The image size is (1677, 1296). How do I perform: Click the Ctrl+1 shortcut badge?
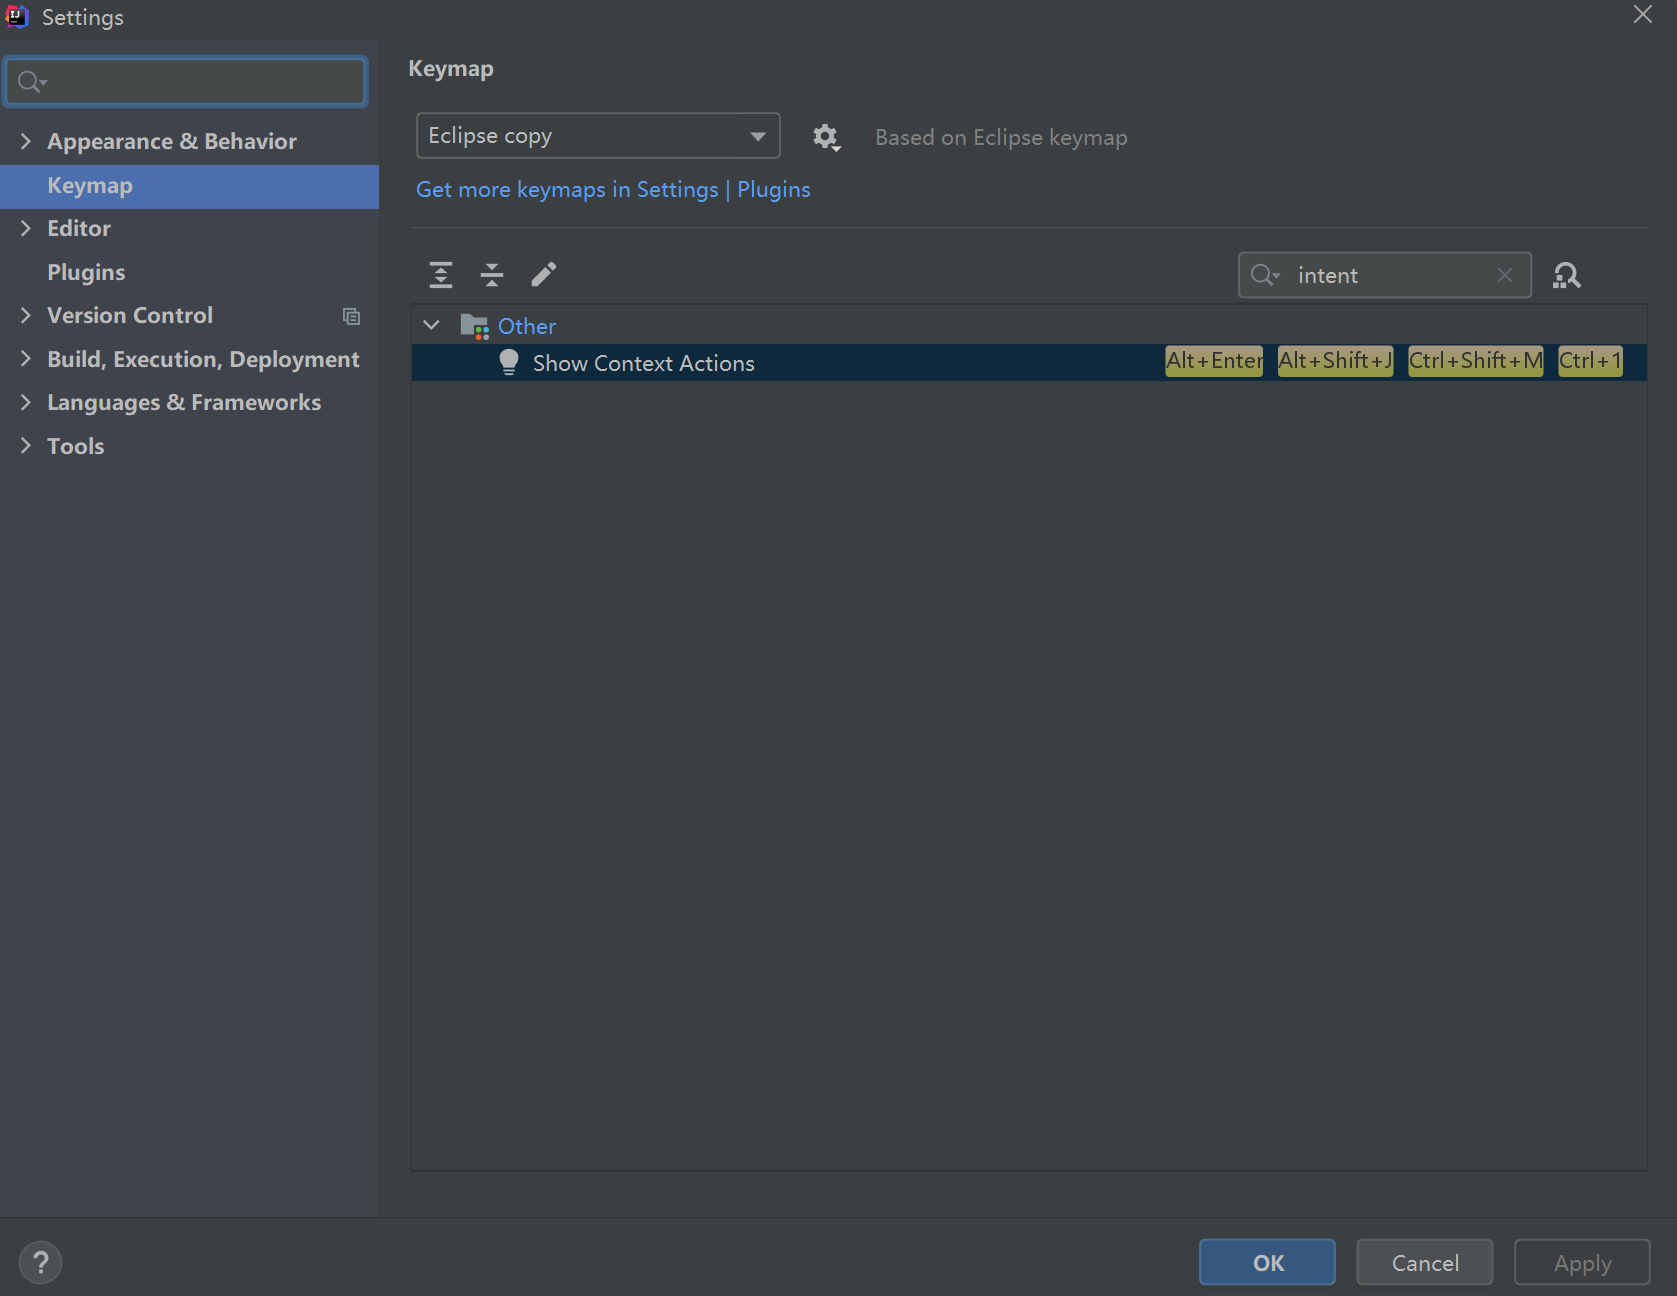click(1590, 361)
